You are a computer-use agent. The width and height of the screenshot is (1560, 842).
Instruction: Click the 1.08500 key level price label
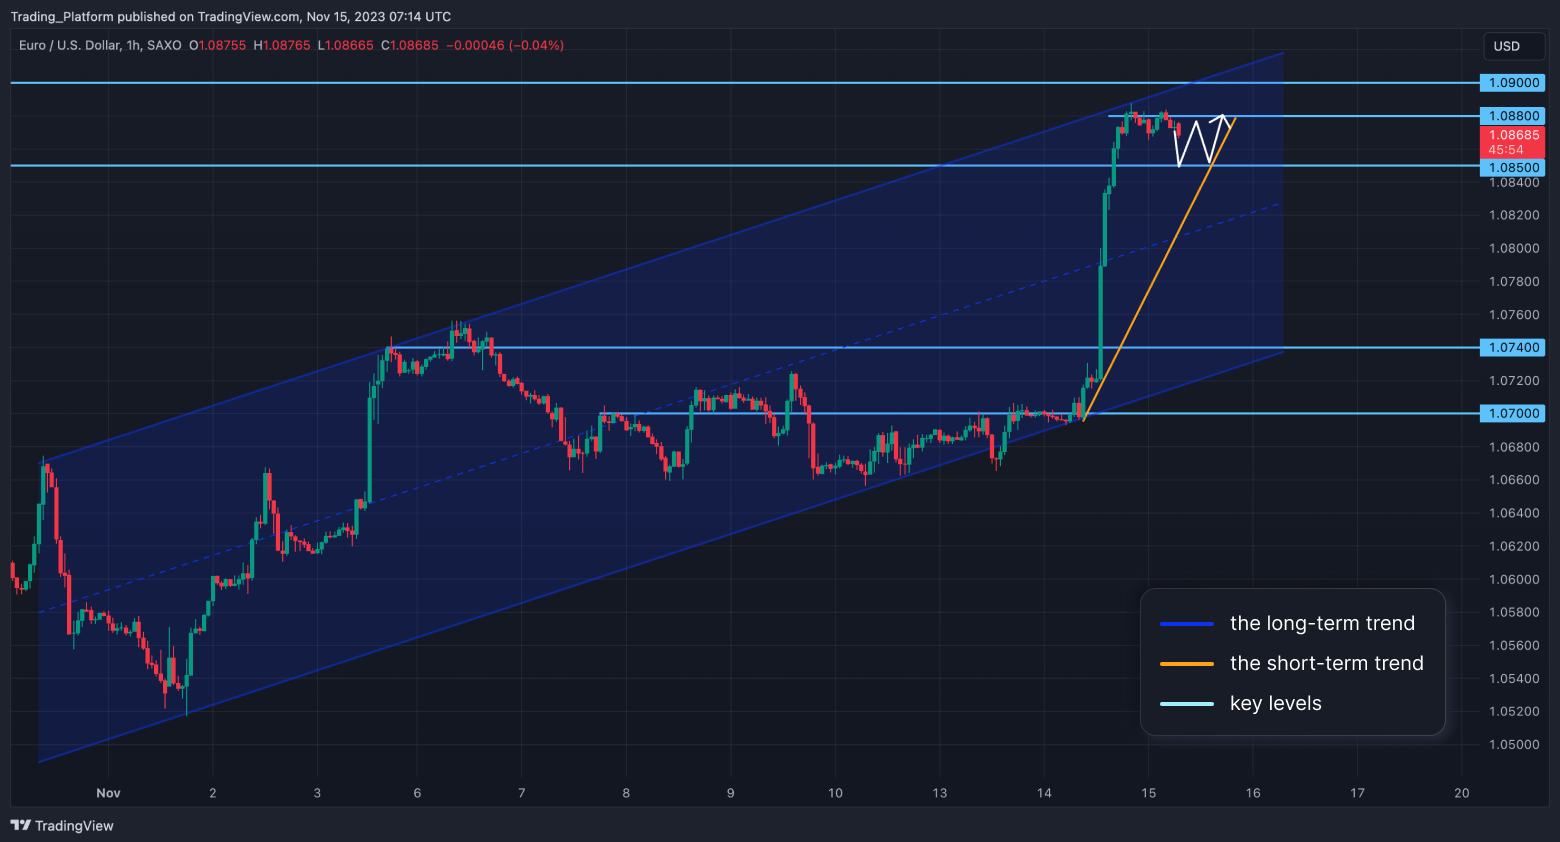(1513, 167)
